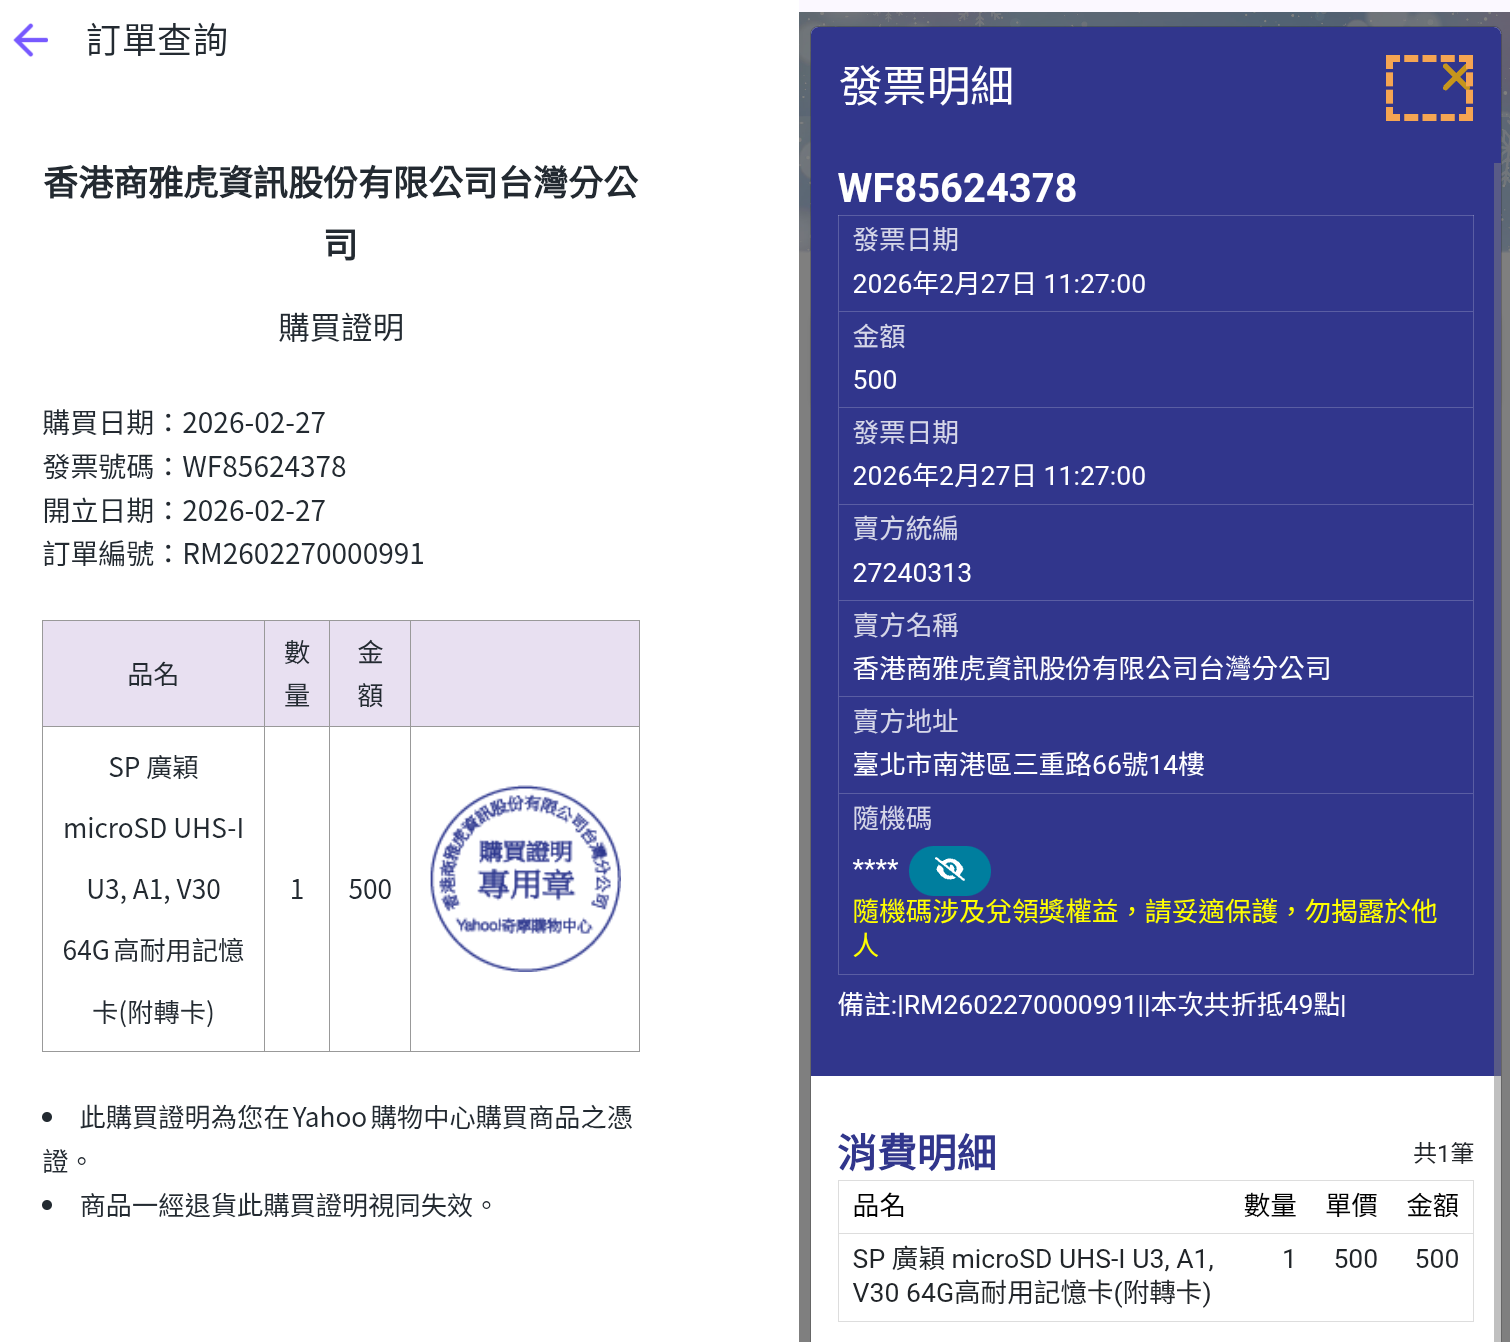
Task: Click the 訂單查詢 page title
Action: 157,40
